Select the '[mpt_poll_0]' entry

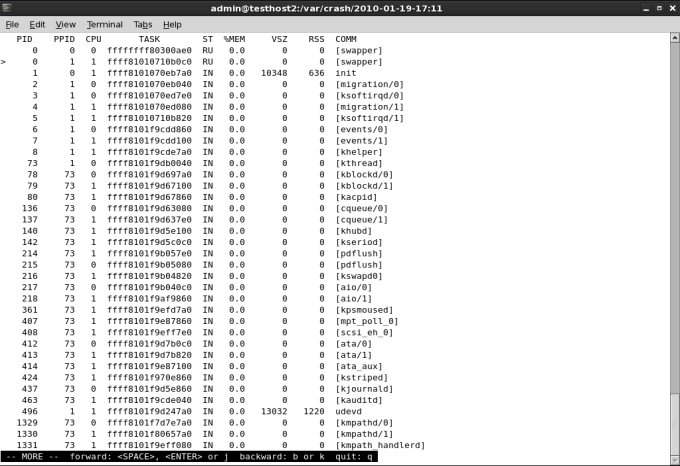[x=367, y=321]
